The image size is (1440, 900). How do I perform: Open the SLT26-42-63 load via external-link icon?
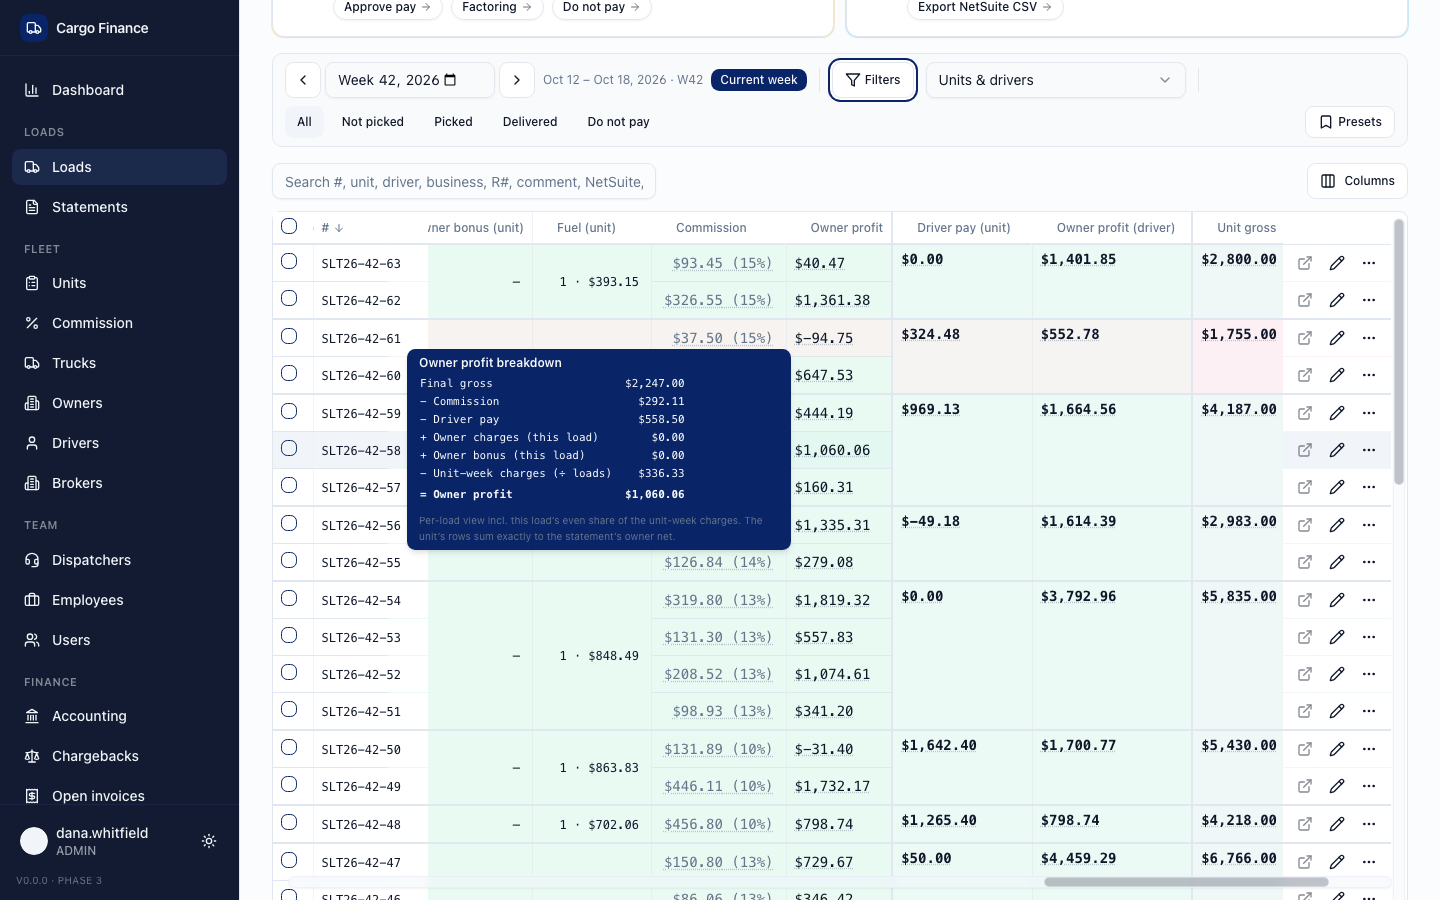(x=1305, y=263)
